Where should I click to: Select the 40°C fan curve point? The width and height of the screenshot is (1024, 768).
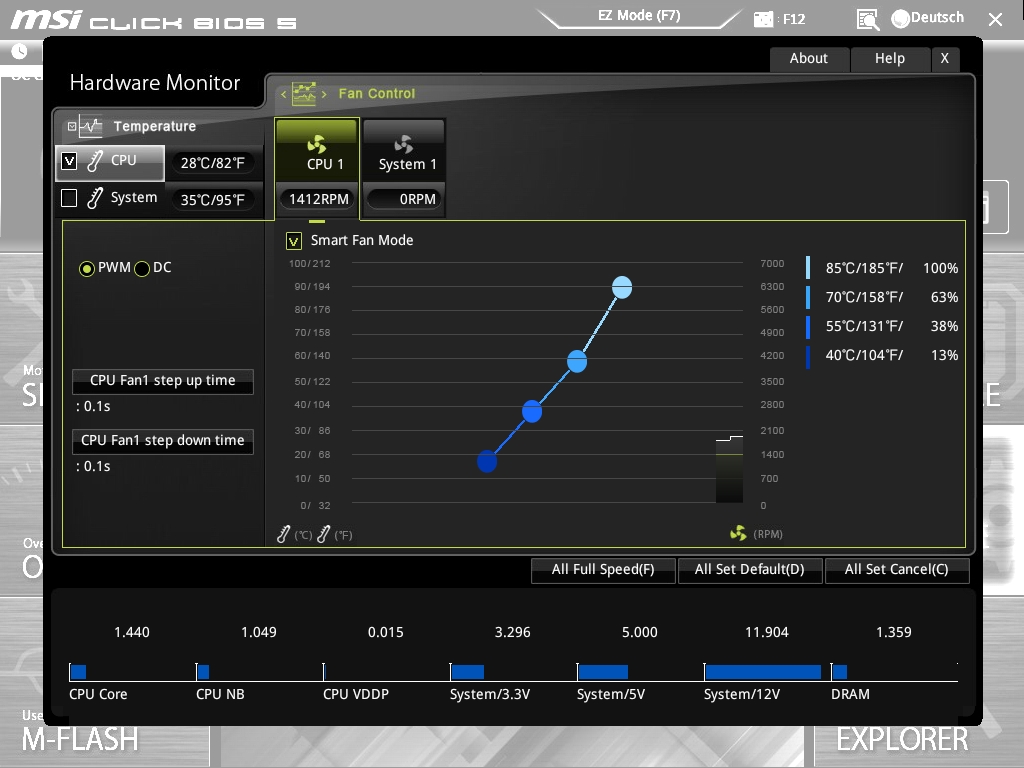click(487, 462)
